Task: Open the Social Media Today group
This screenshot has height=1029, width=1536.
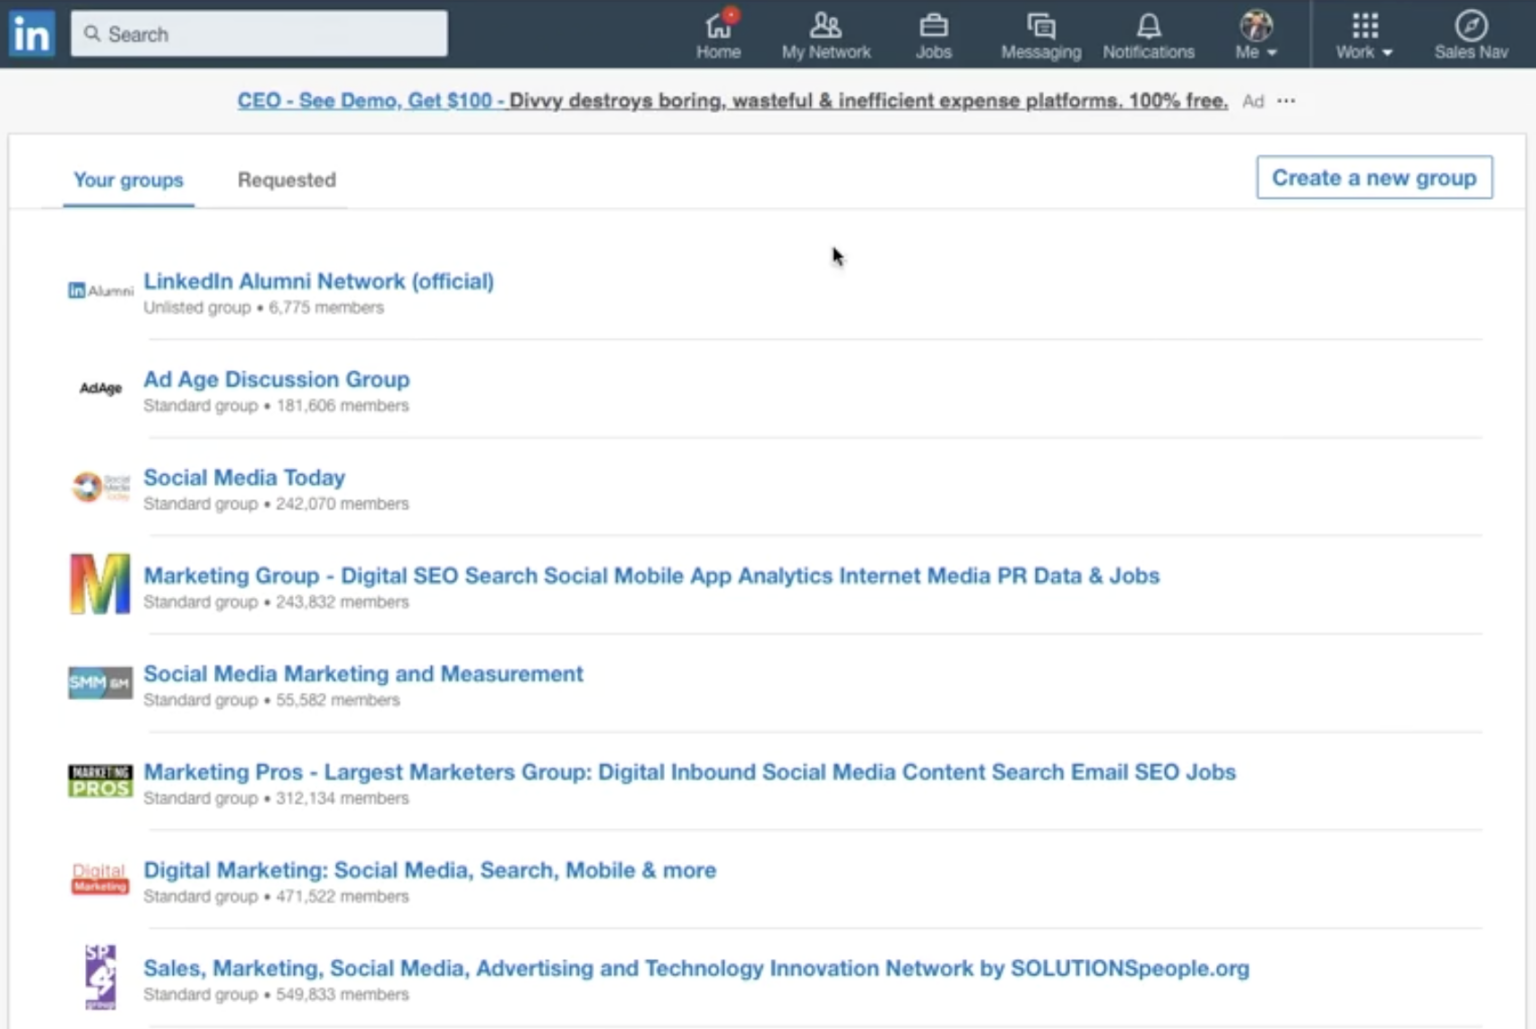Action: [243, 477]
